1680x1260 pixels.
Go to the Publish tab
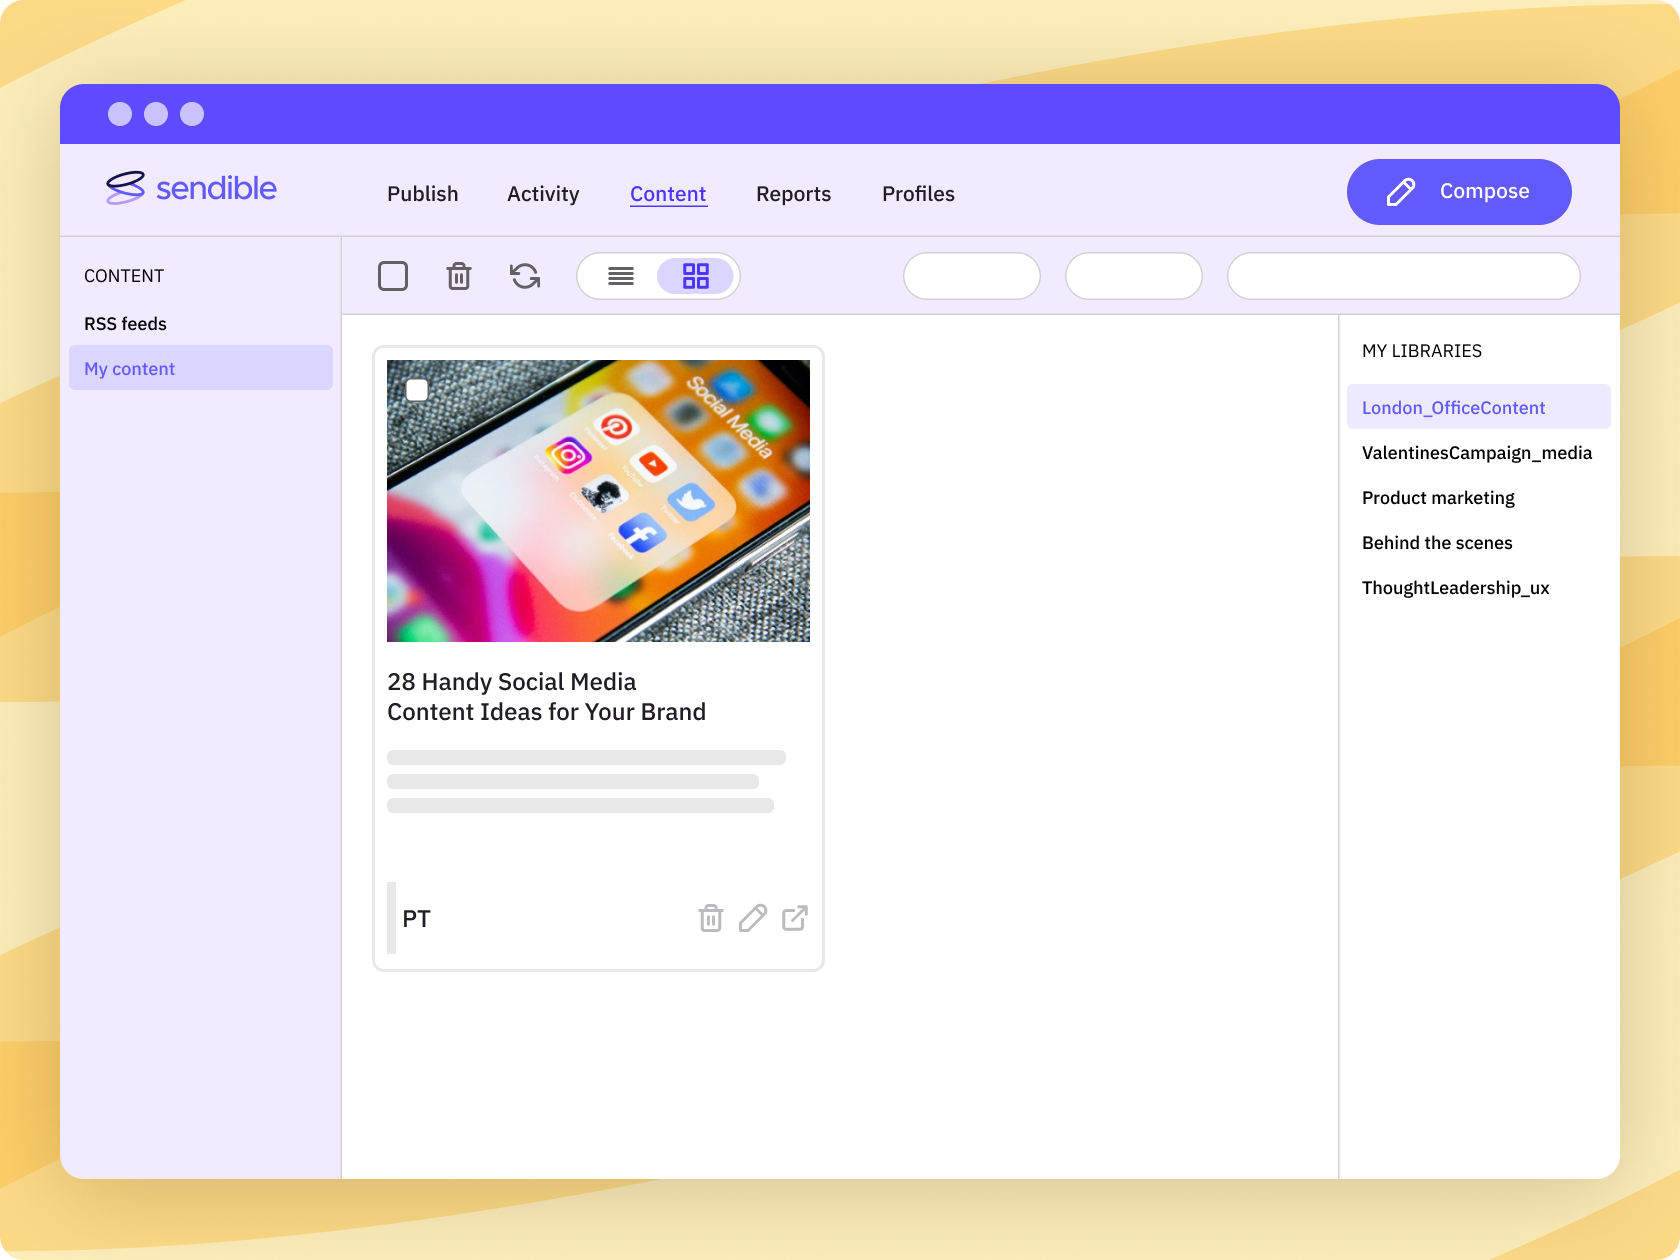point(423,194)
